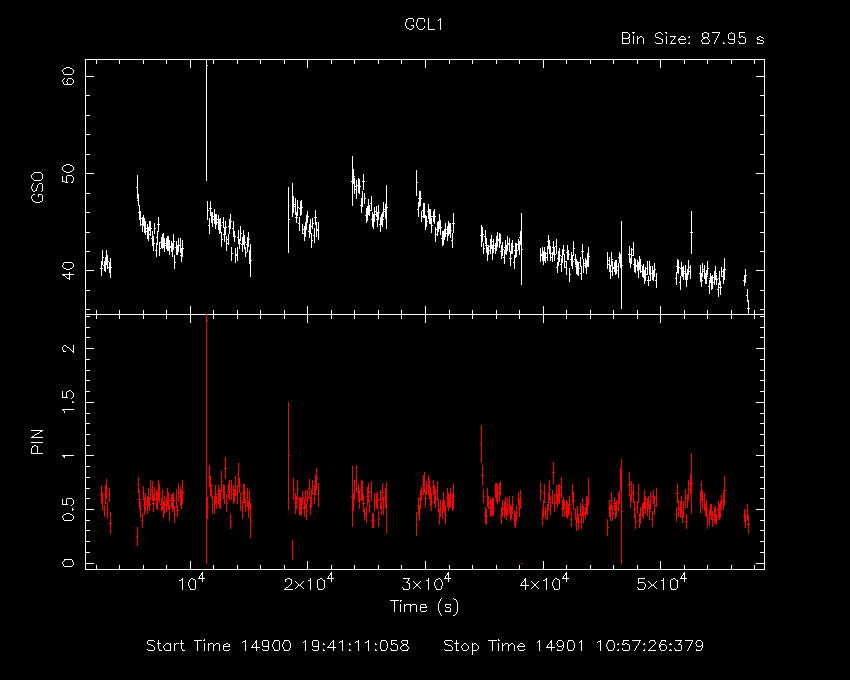The width and height of the screenshot is (850, 680).
Task: Click the PIN y-axis label
Action: (38, 441)
